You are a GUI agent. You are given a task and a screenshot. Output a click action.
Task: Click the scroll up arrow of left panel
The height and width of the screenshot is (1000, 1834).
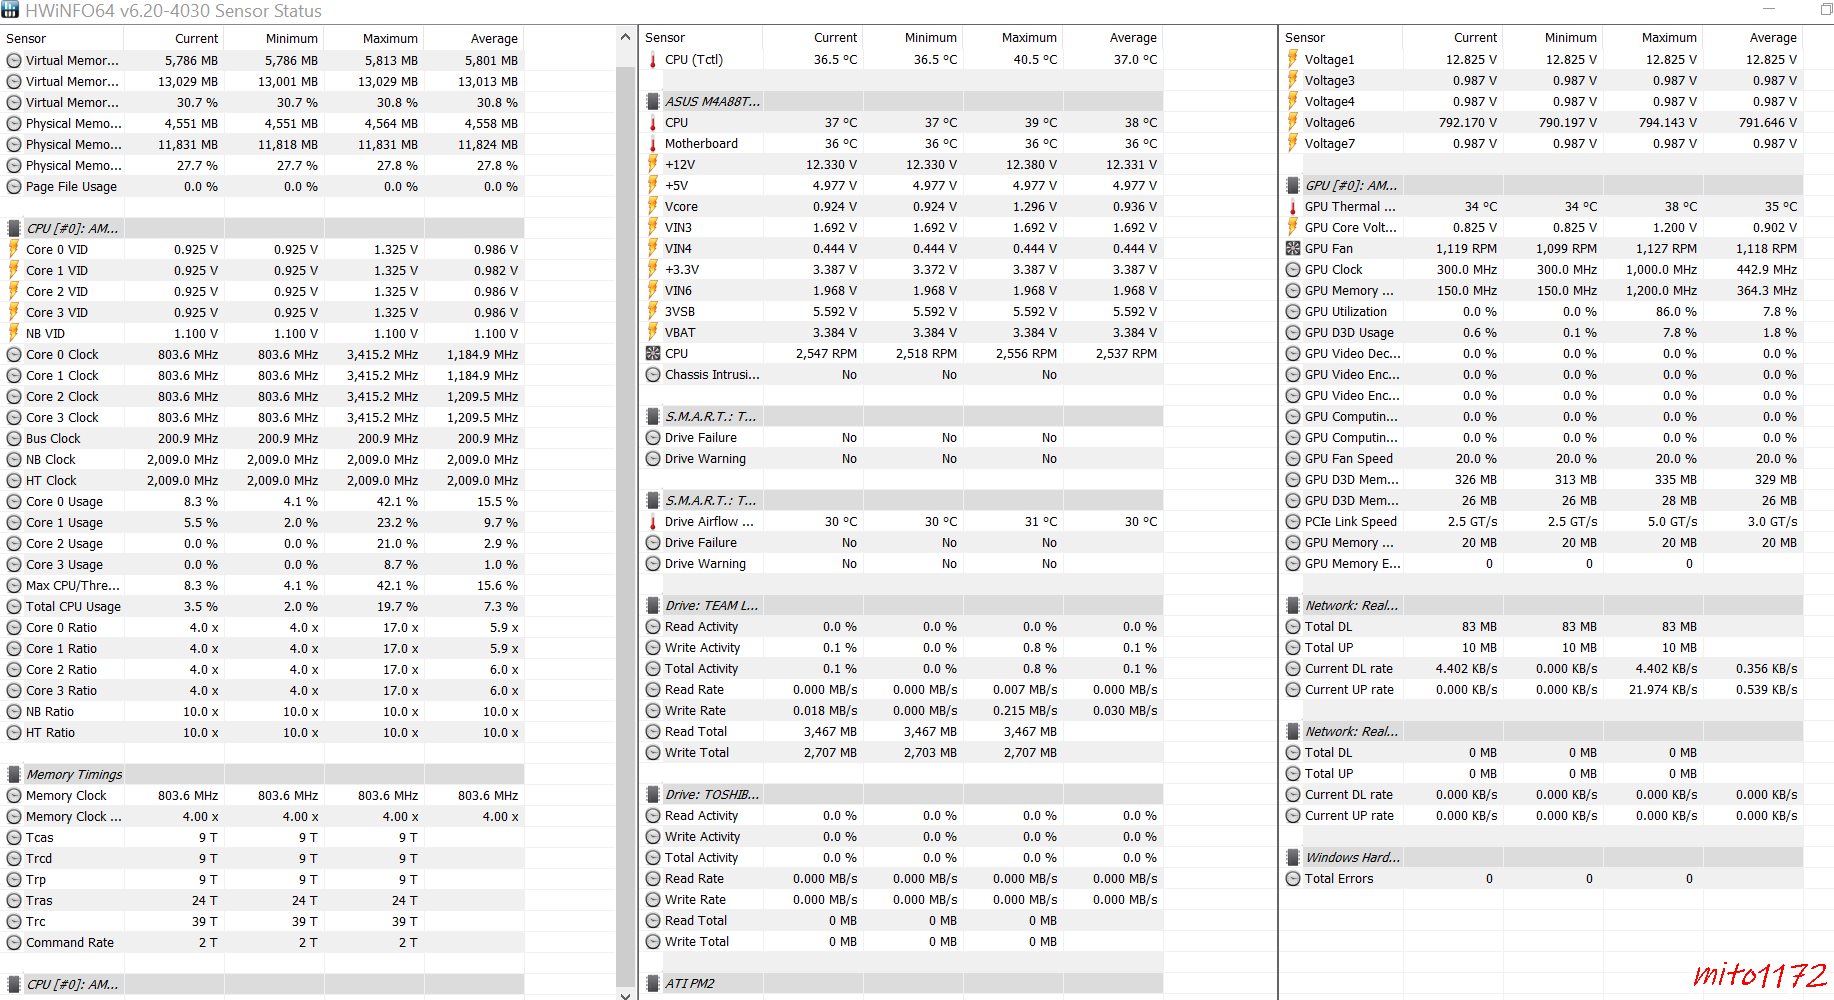pyautogui.click(x=626, y=37)
